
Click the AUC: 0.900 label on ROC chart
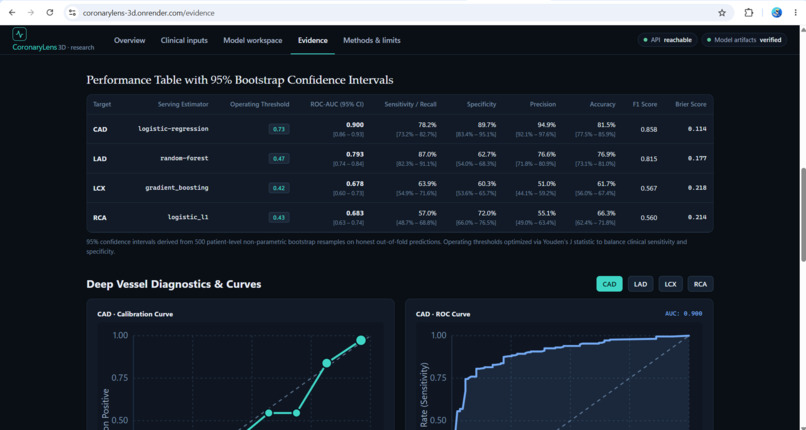pyautogui.click(x=685, y=313)
